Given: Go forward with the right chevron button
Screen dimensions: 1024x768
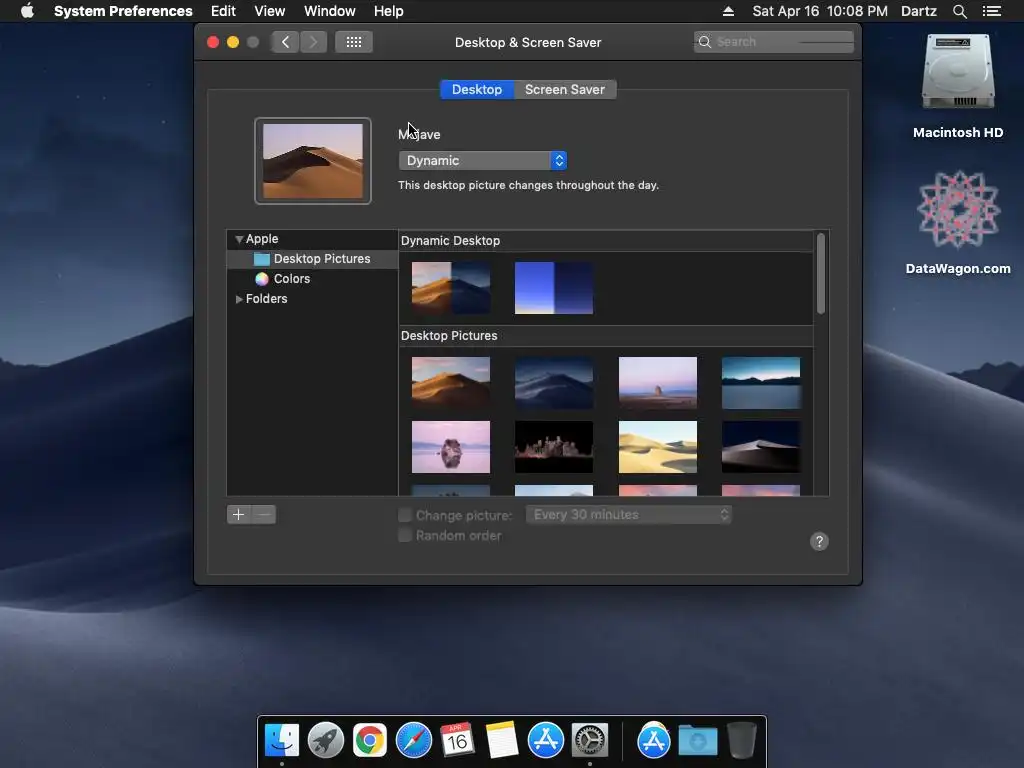Looking at the screenshot, I should 313,42.
